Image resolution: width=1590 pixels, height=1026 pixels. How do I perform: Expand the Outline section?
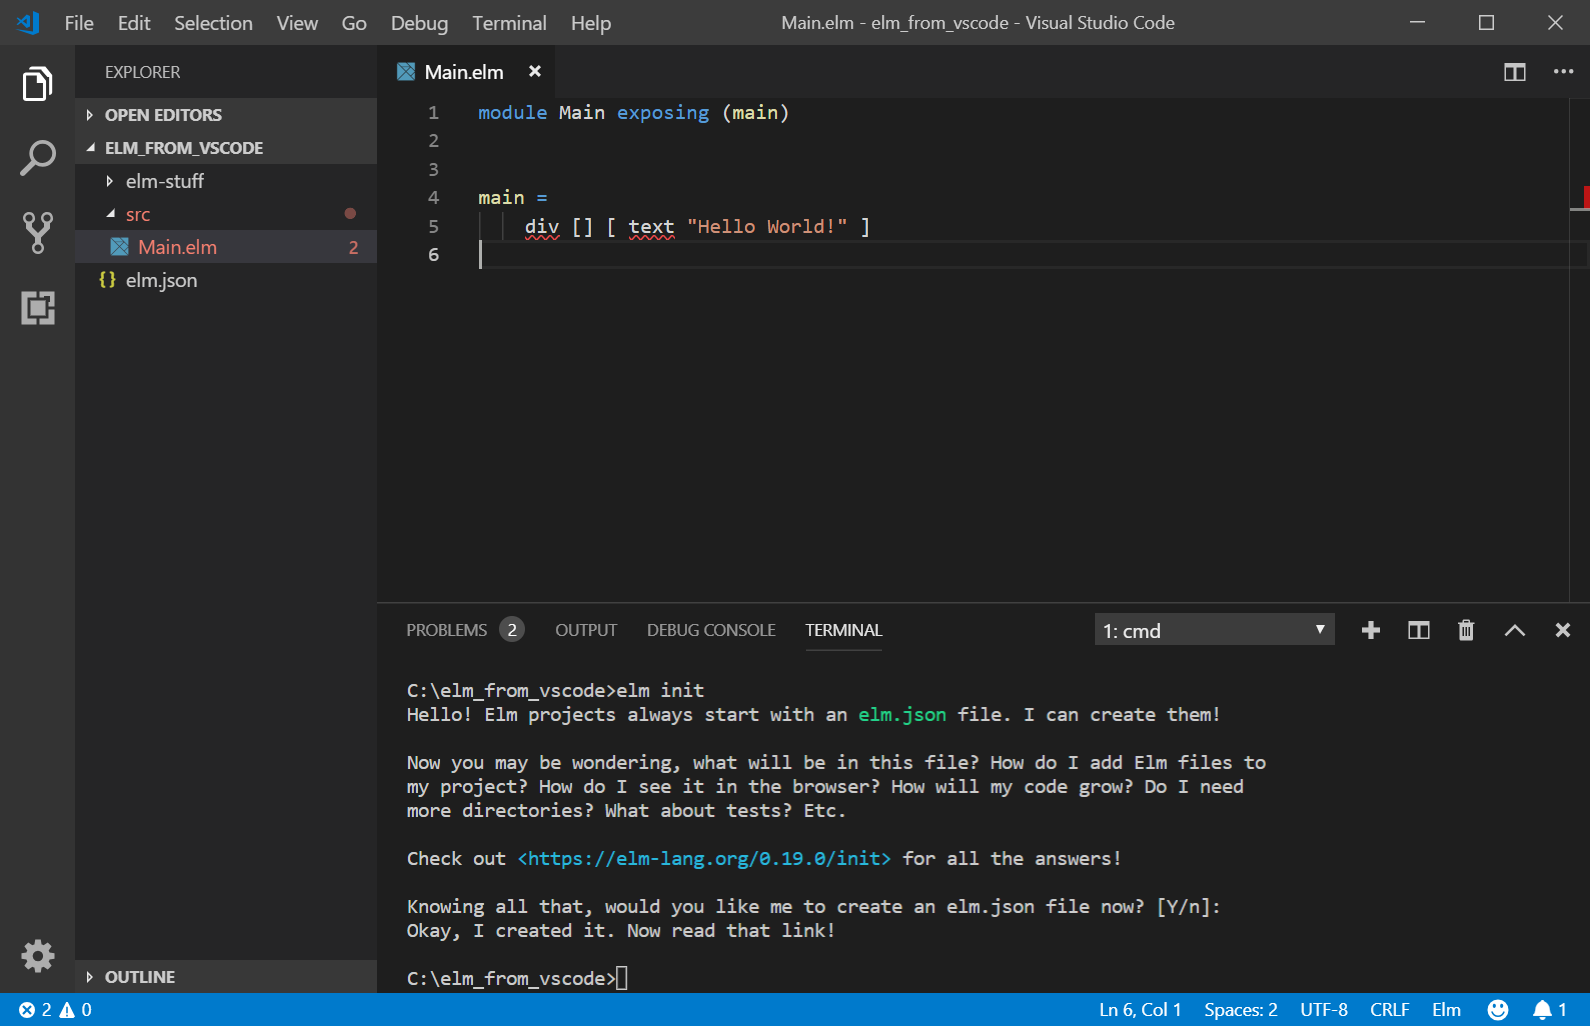click(139, 977)
